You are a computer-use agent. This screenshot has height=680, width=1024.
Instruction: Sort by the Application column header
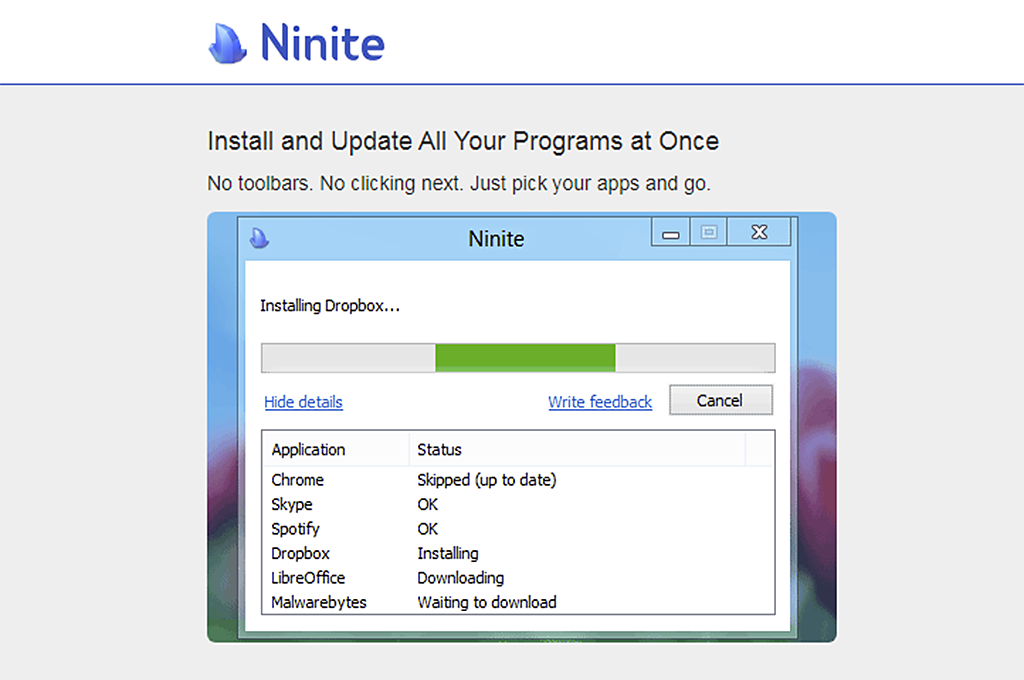(x=308, y=450)
